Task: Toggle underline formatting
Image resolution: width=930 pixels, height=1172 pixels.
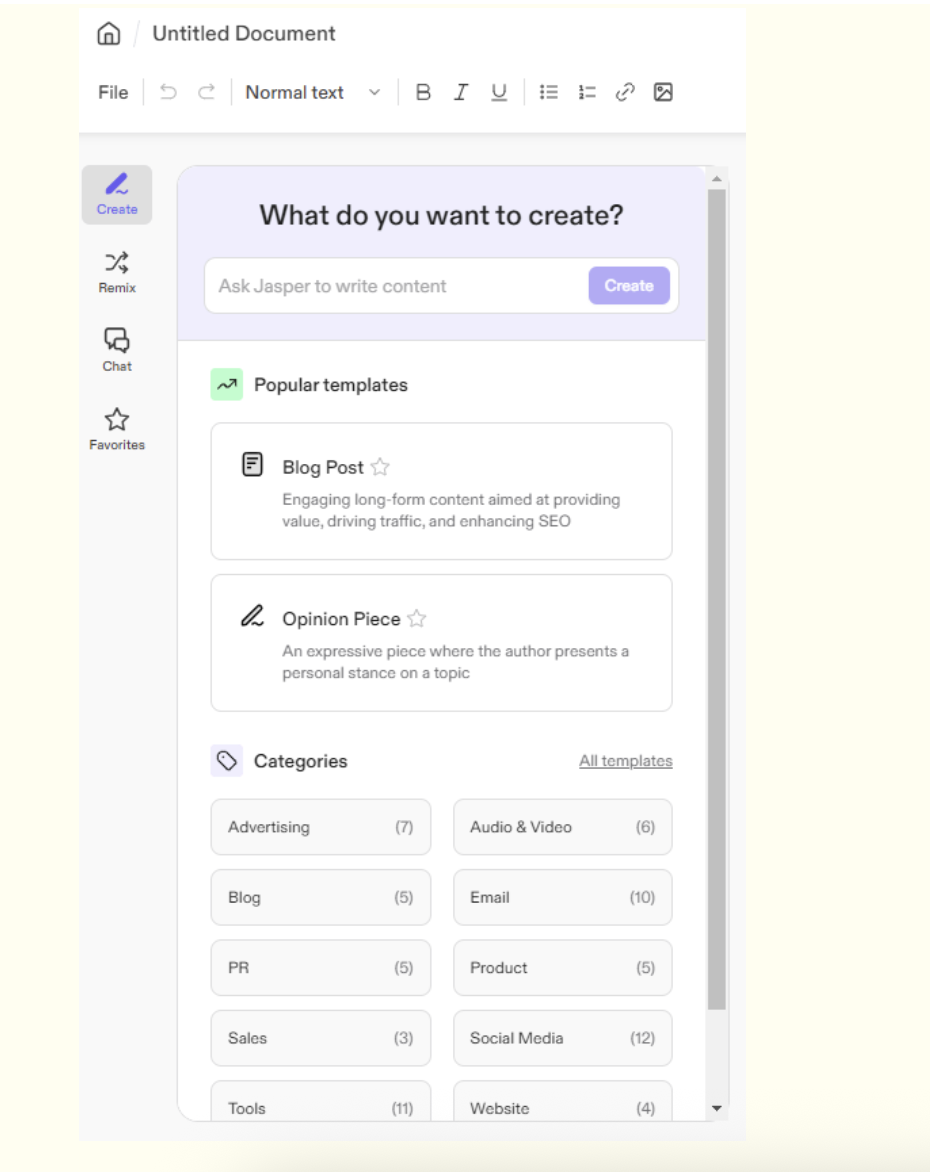Action: [499, 92]
